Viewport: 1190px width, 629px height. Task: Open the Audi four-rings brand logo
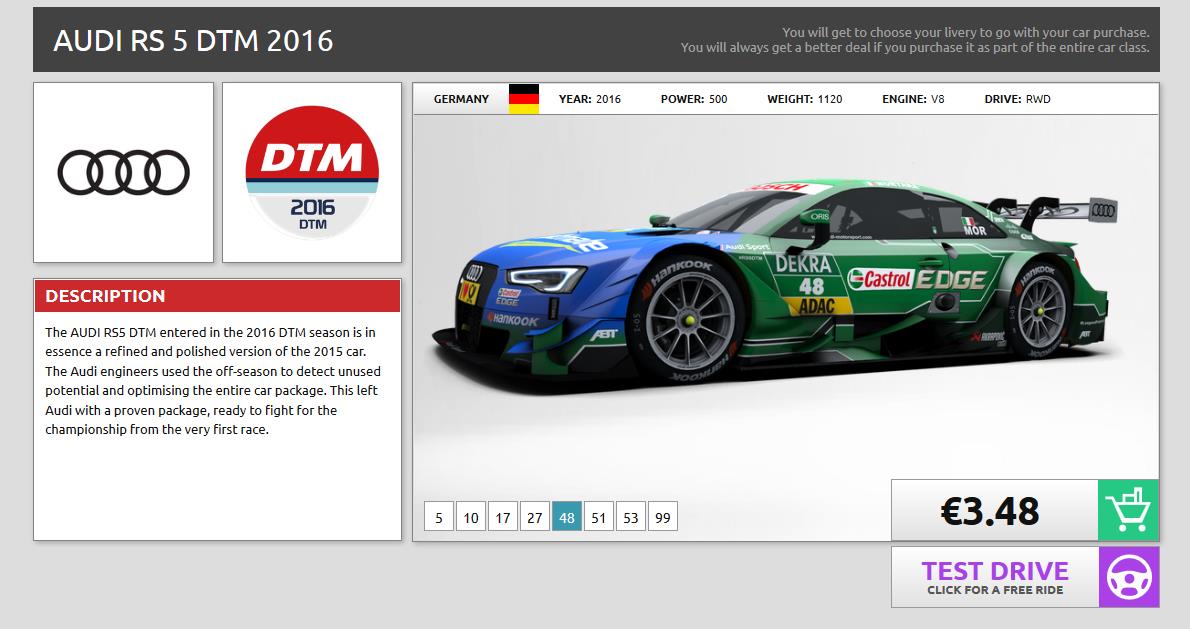click(124, 172)
